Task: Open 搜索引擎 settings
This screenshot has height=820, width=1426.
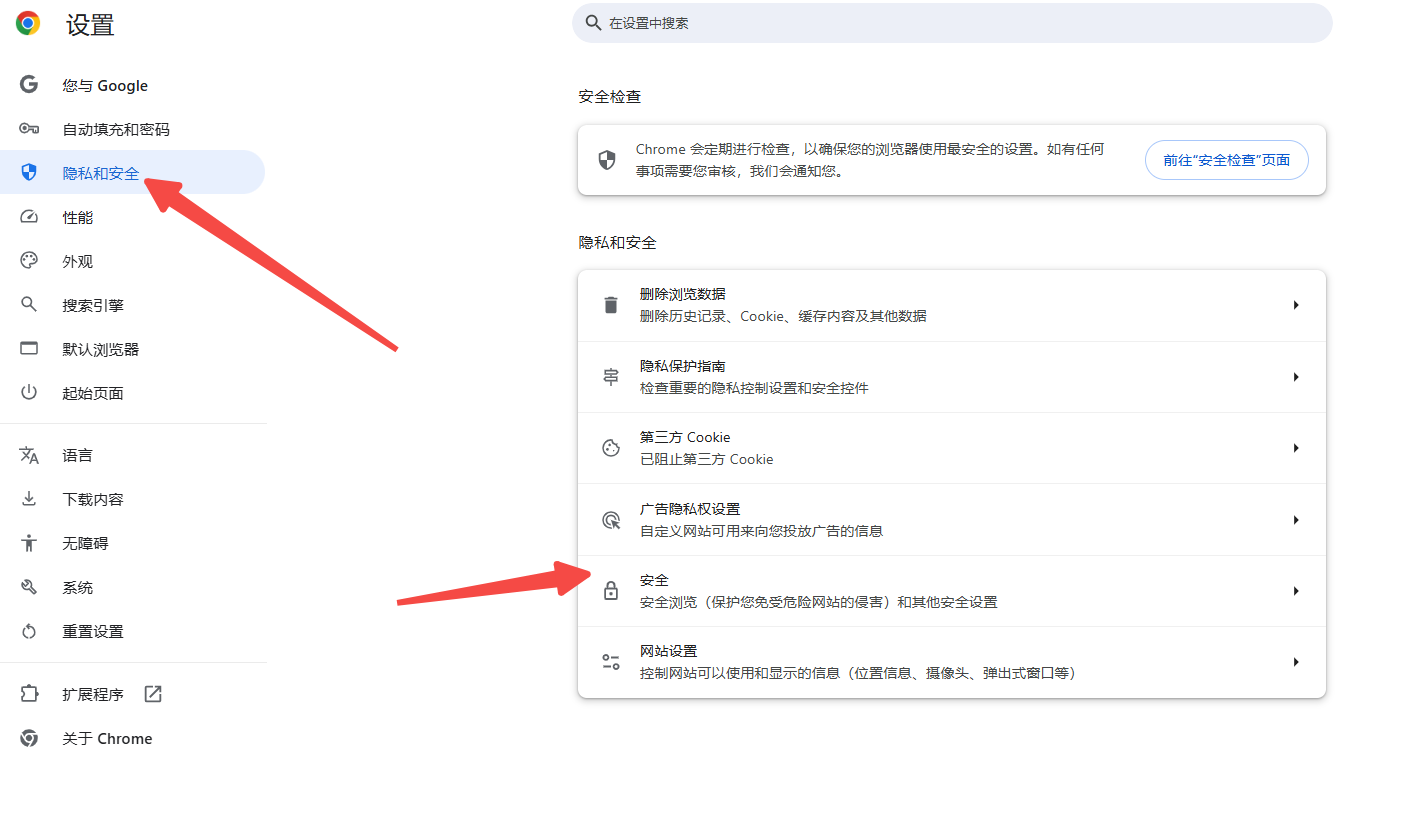Action: 132,305
